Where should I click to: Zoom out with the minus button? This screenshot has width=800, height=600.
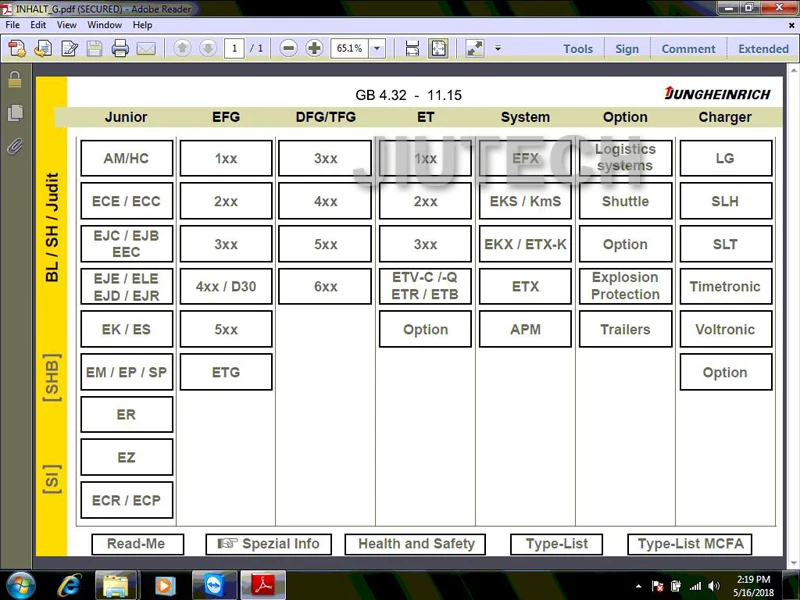(288, 48)
